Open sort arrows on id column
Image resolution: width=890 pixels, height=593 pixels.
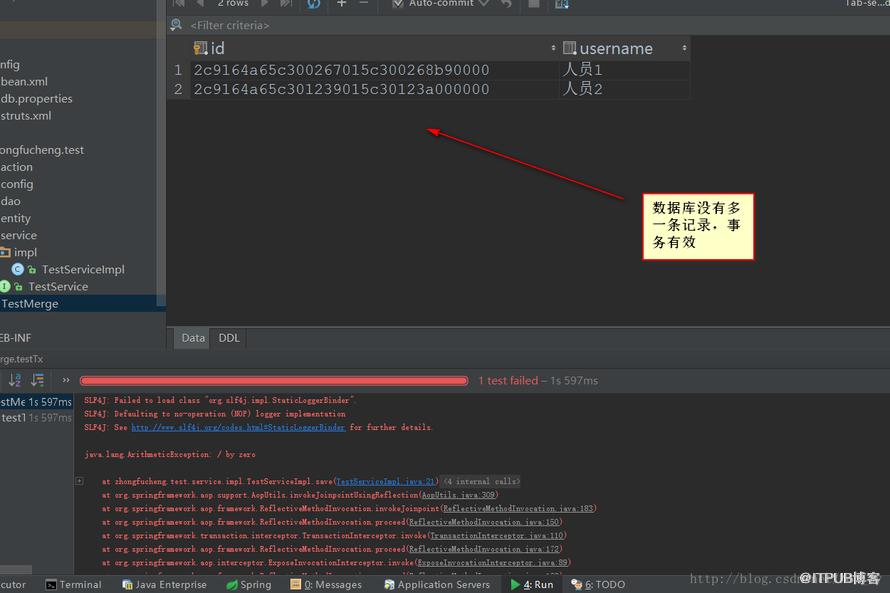pos(553,48)
